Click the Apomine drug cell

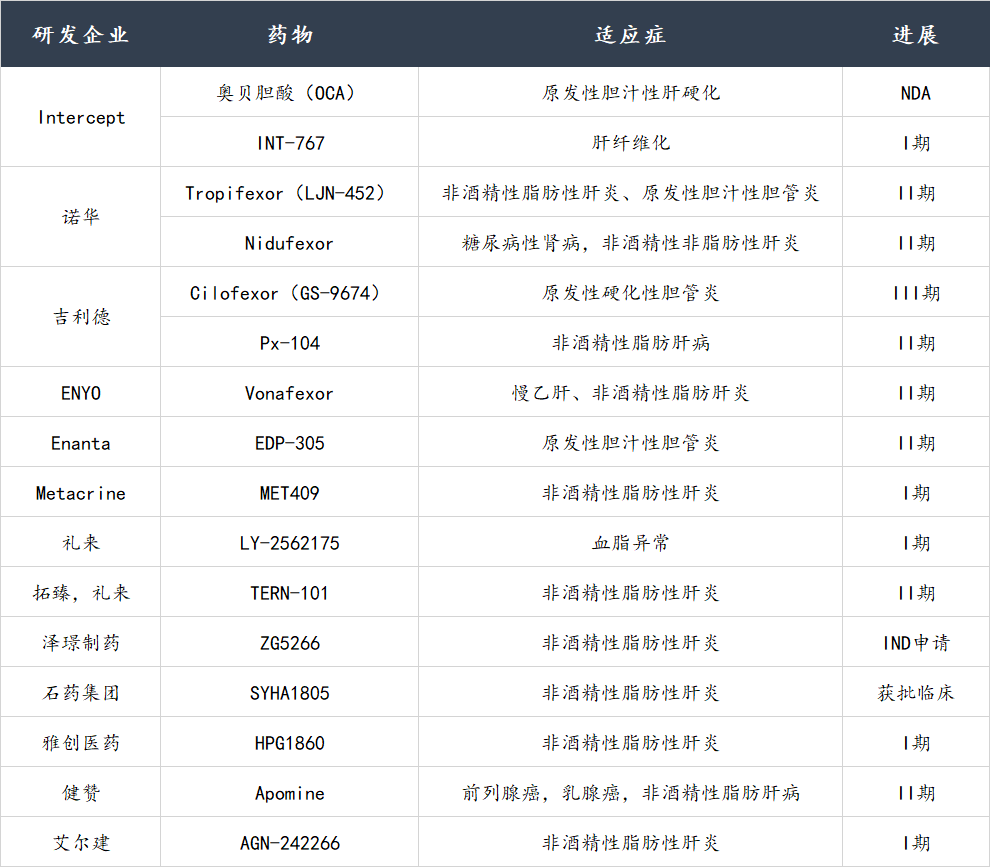pos(289,792)
